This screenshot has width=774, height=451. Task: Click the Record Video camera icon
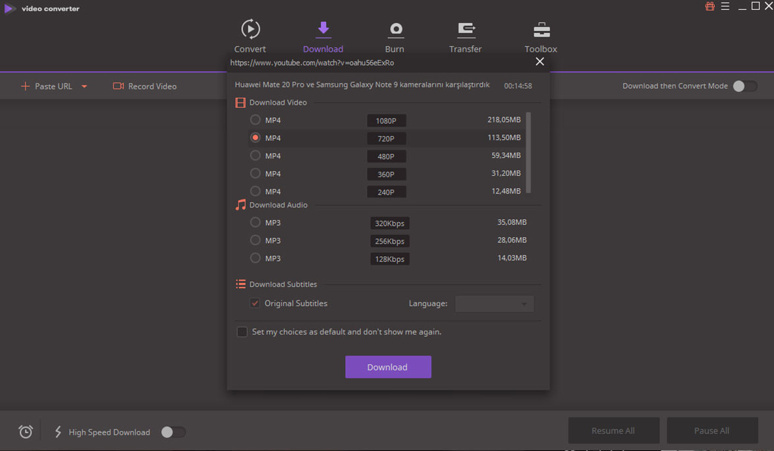point(118,86)
